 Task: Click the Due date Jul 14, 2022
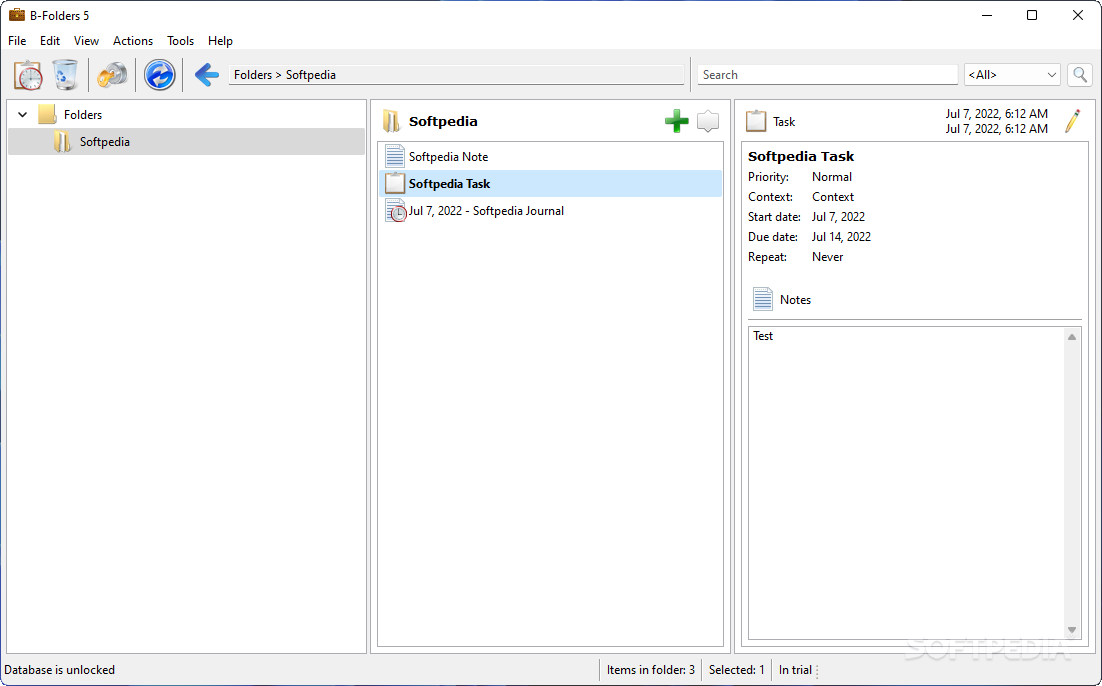pyautogui.click(x=841, y=237)
